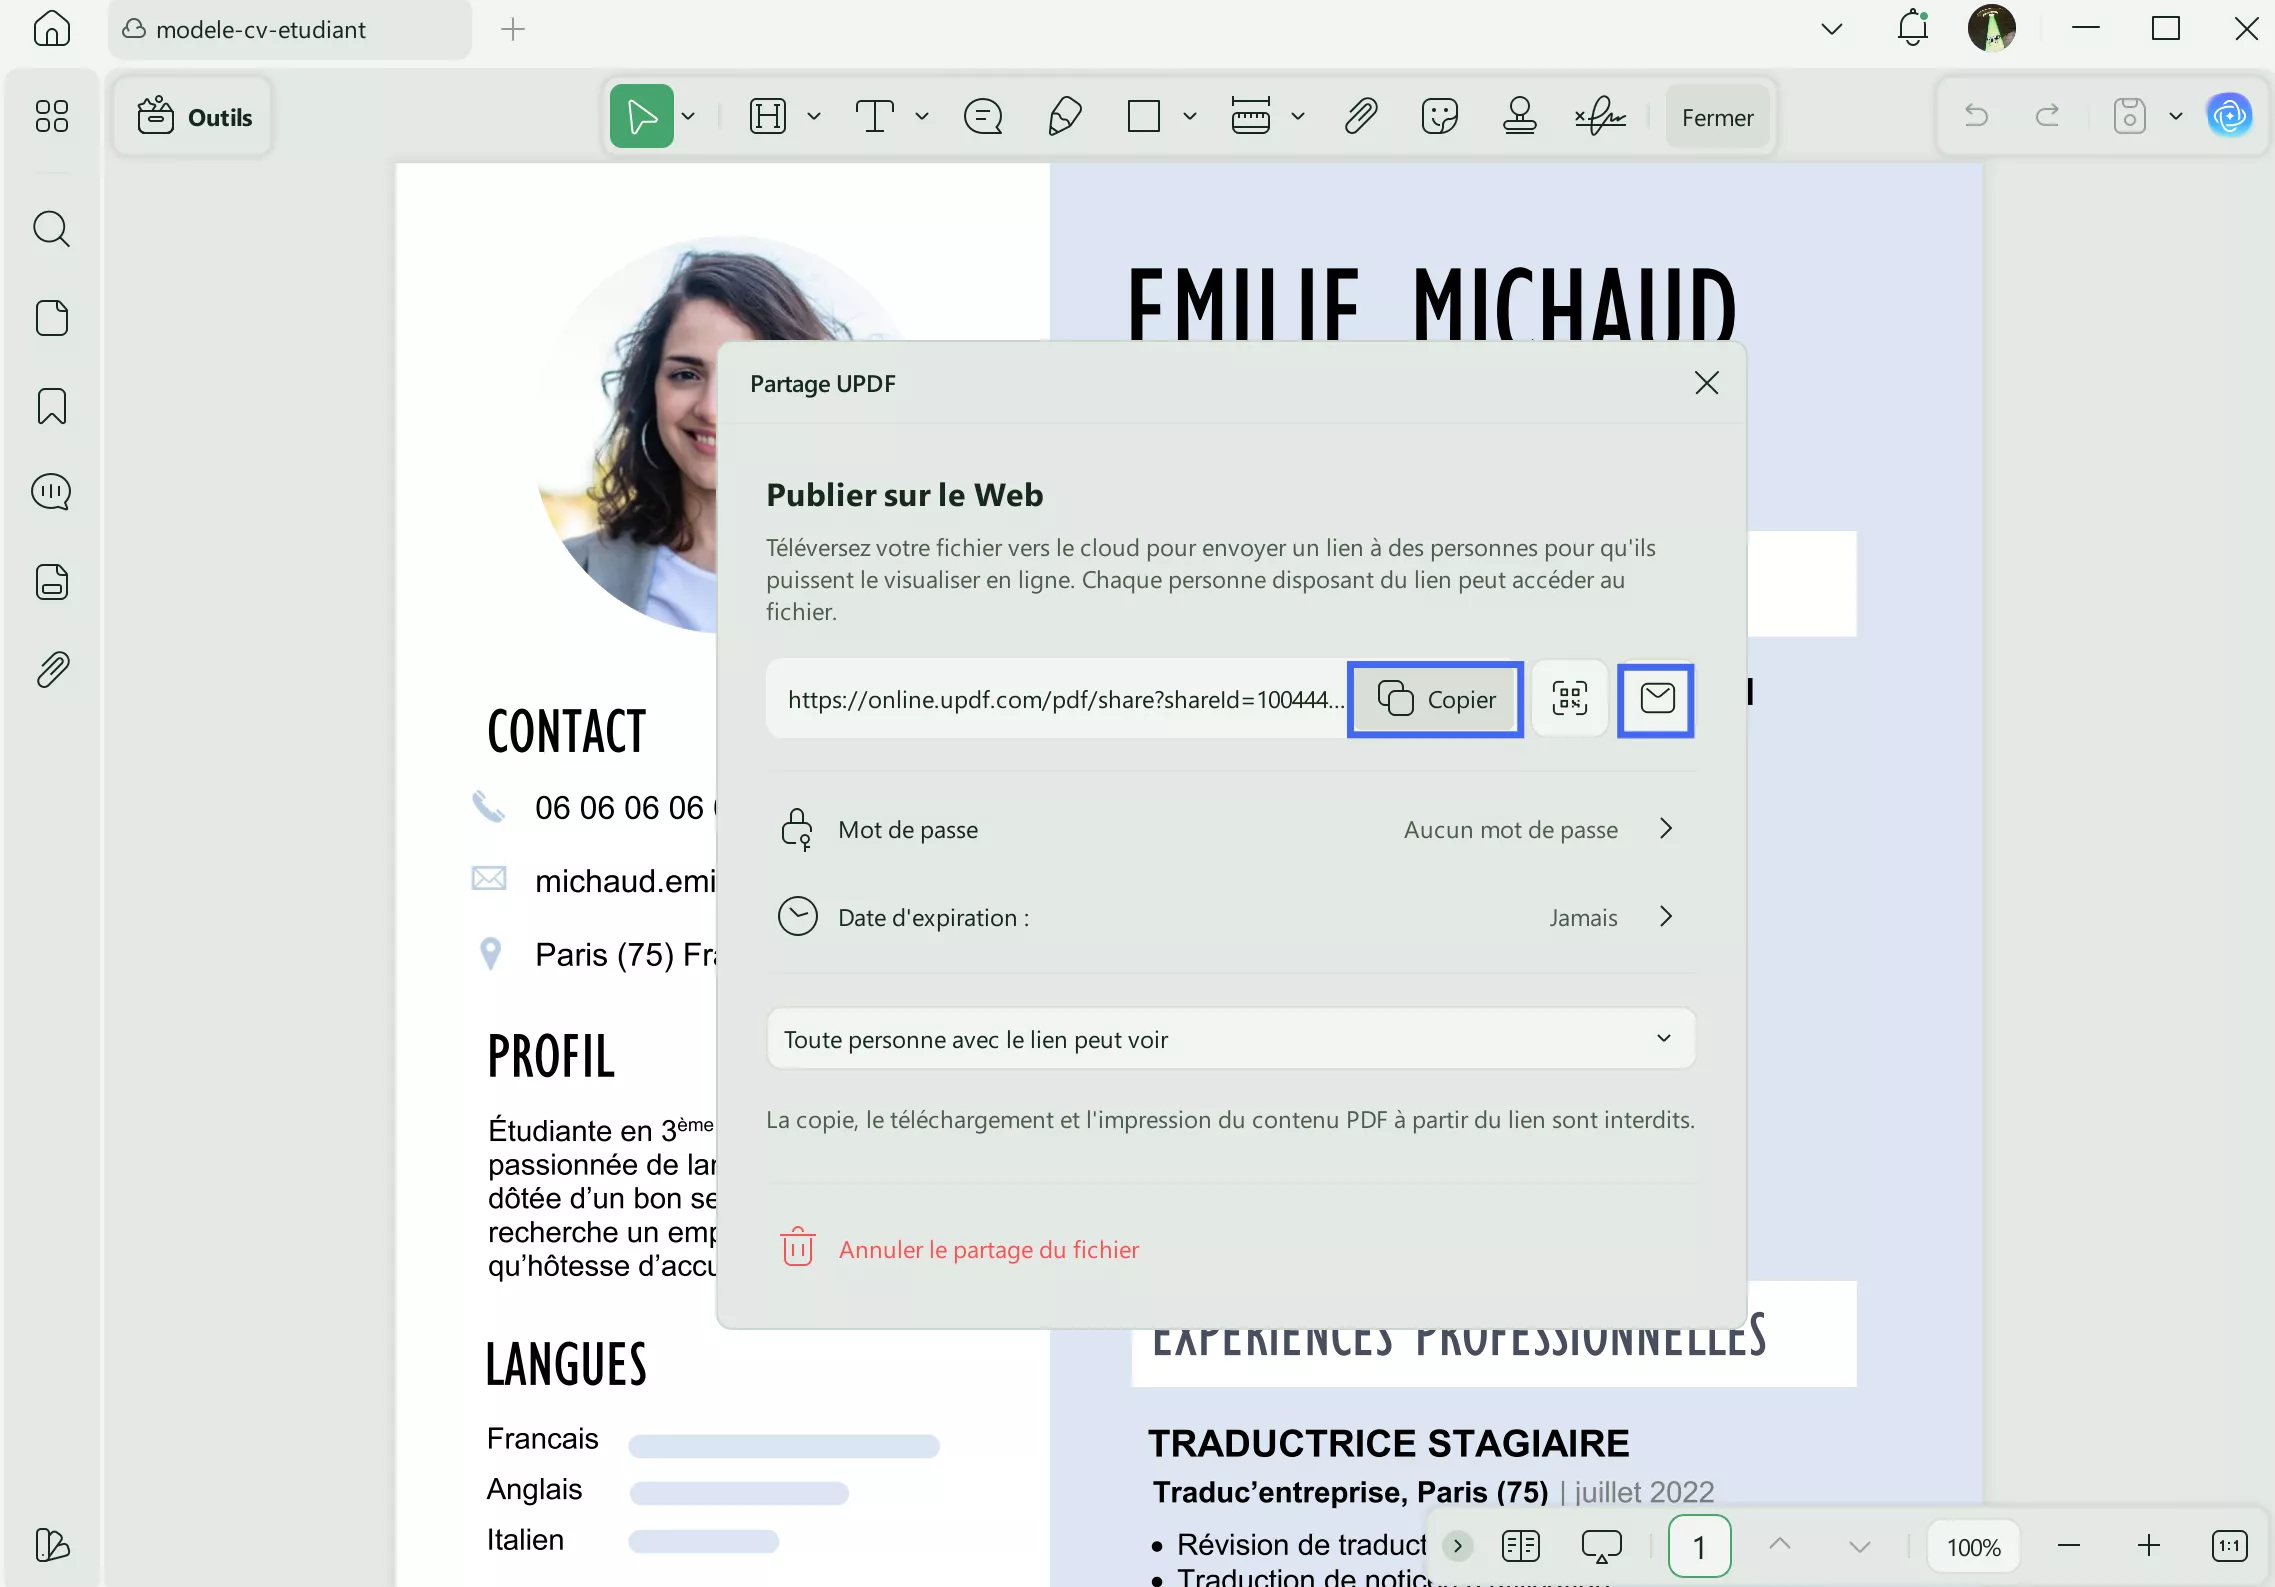This screenshot has width=2275, height=1587.
Task: Open the AI assistant icon
Action: coord(2231,115)
